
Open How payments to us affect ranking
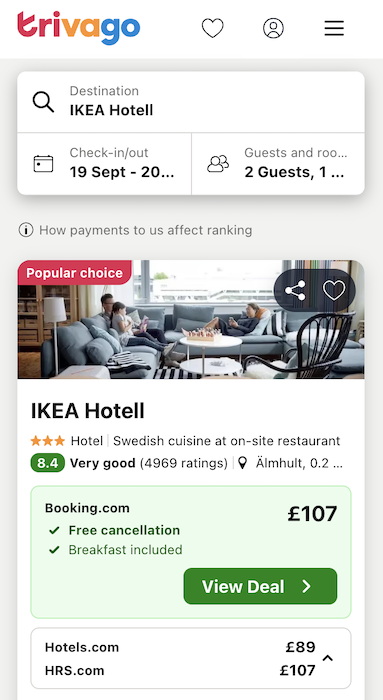click(x=146, y=230)
